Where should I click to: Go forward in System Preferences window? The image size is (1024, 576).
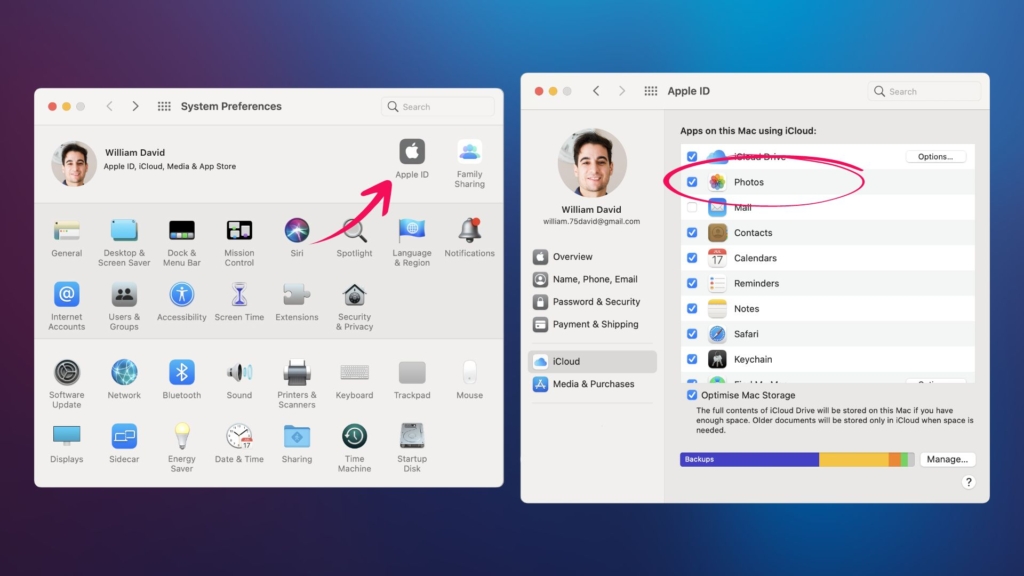point(135,106)
